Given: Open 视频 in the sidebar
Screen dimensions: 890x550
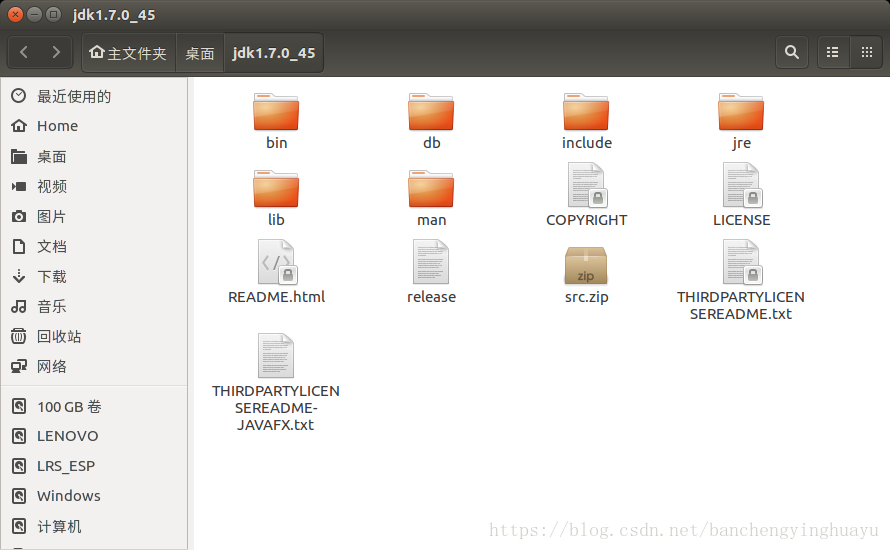Looking at the screenshot, I should (x=94, y=186).
